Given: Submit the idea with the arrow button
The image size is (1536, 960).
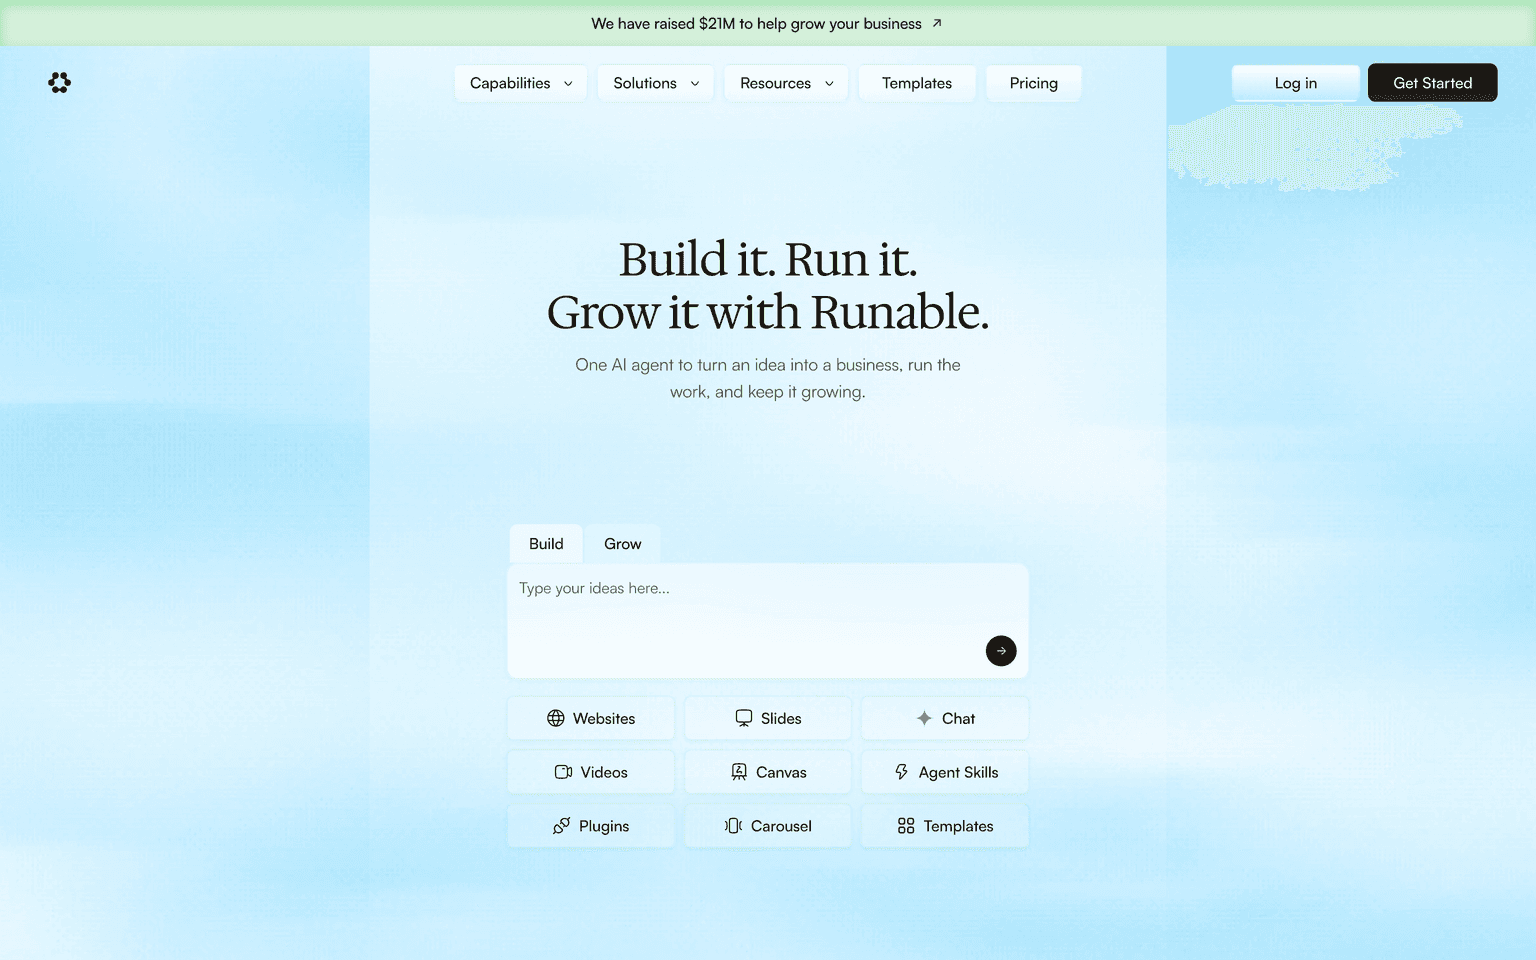Looking at the screenshot, I should 1001,651.
